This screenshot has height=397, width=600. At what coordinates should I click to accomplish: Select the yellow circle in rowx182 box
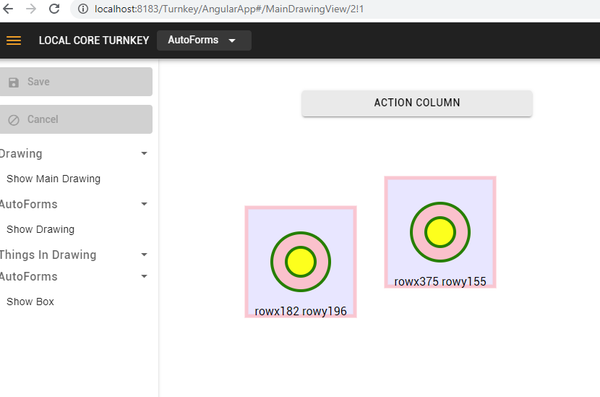(301, 262)
